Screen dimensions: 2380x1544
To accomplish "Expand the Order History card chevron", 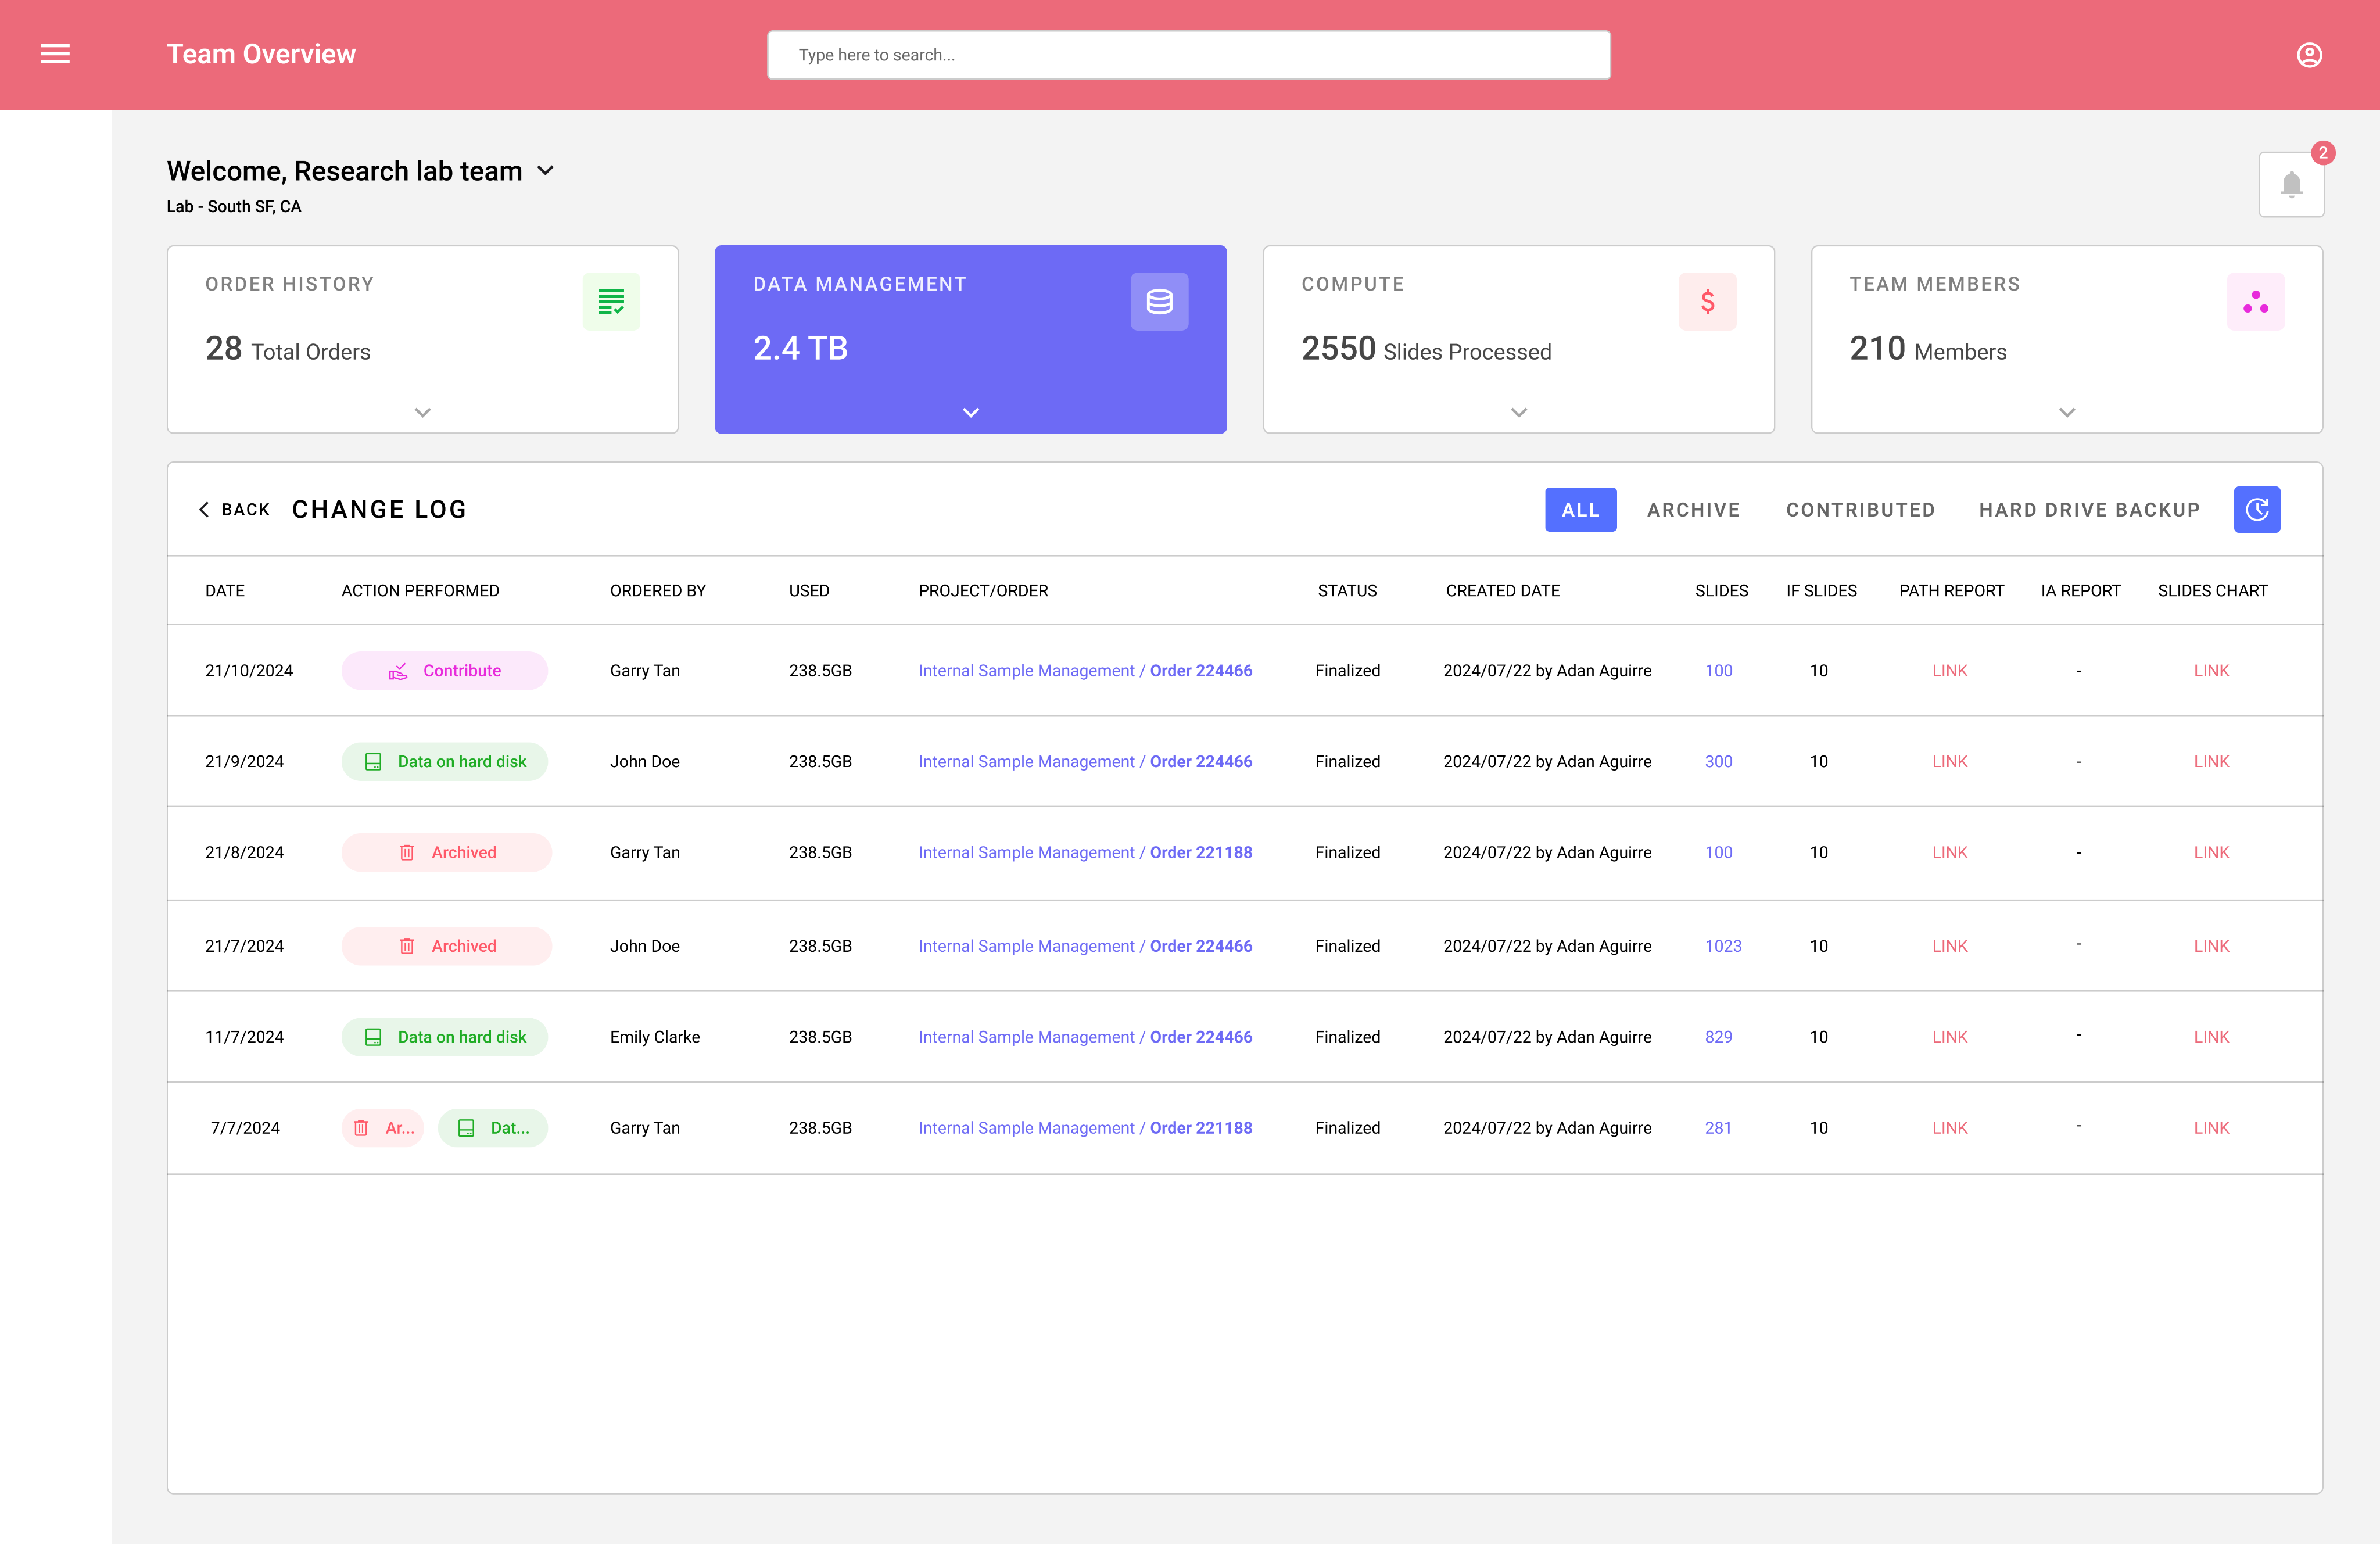I will 423,412.
